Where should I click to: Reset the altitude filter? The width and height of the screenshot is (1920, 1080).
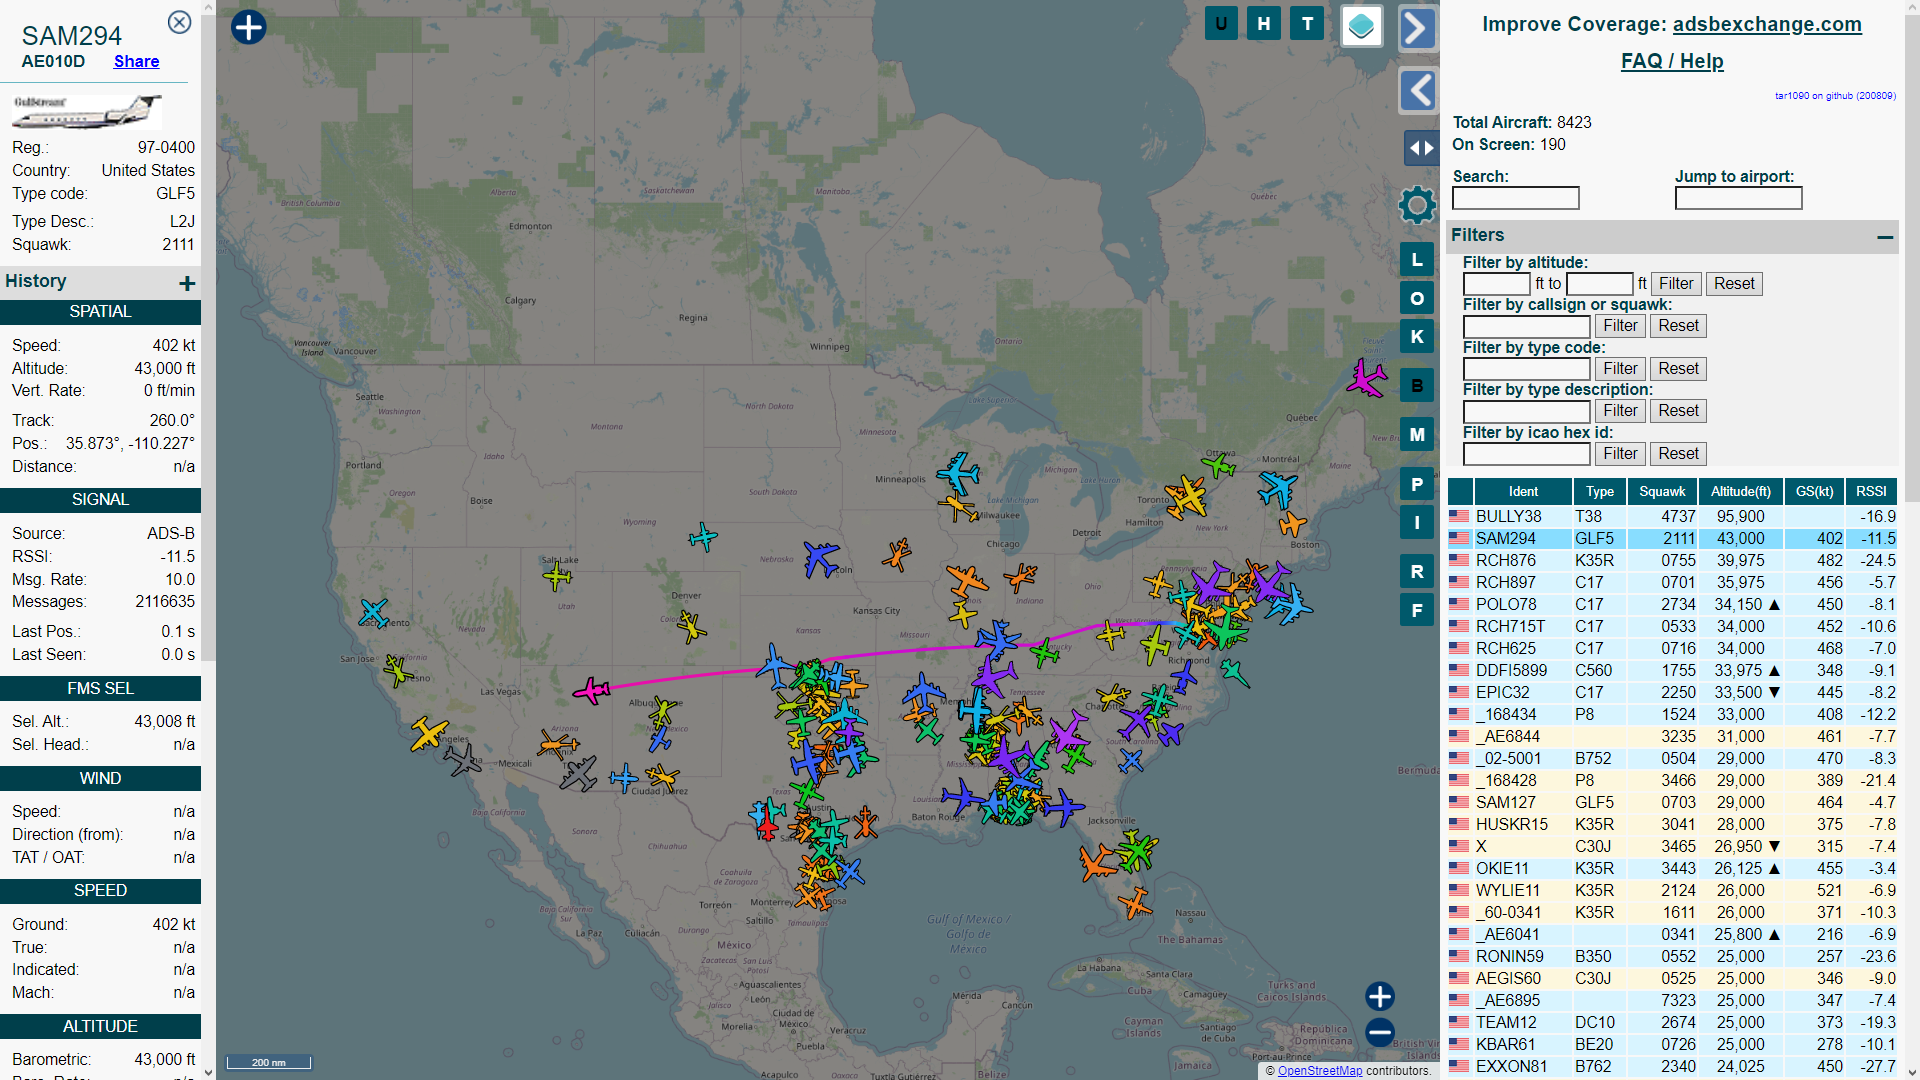click(1734, 284)
